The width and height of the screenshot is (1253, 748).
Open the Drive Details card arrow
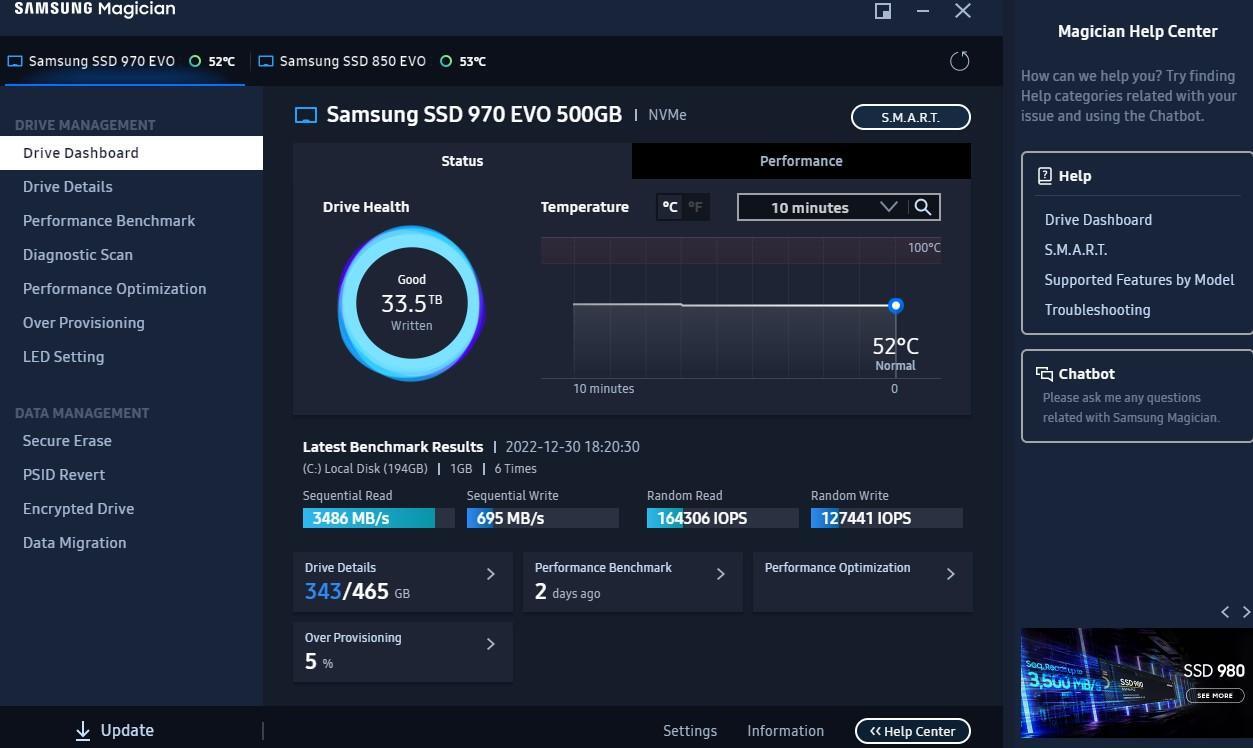490,574
